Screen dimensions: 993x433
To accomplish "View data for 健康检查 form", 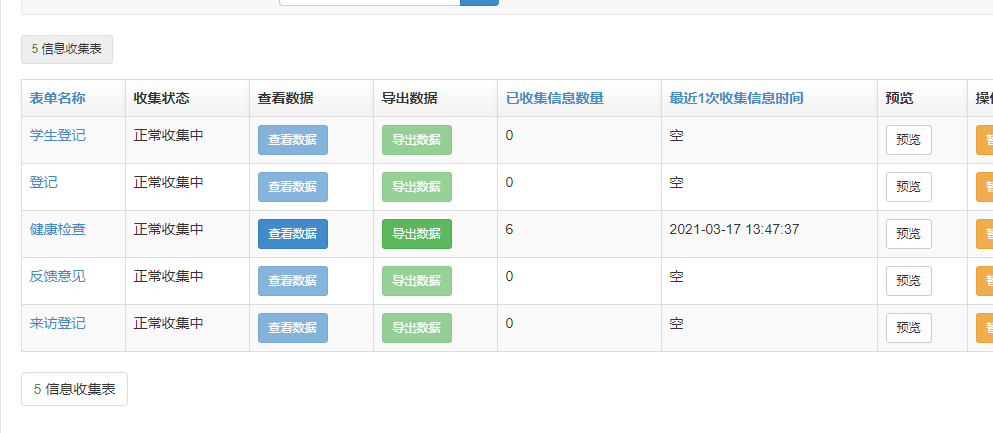I will point(293,234).
